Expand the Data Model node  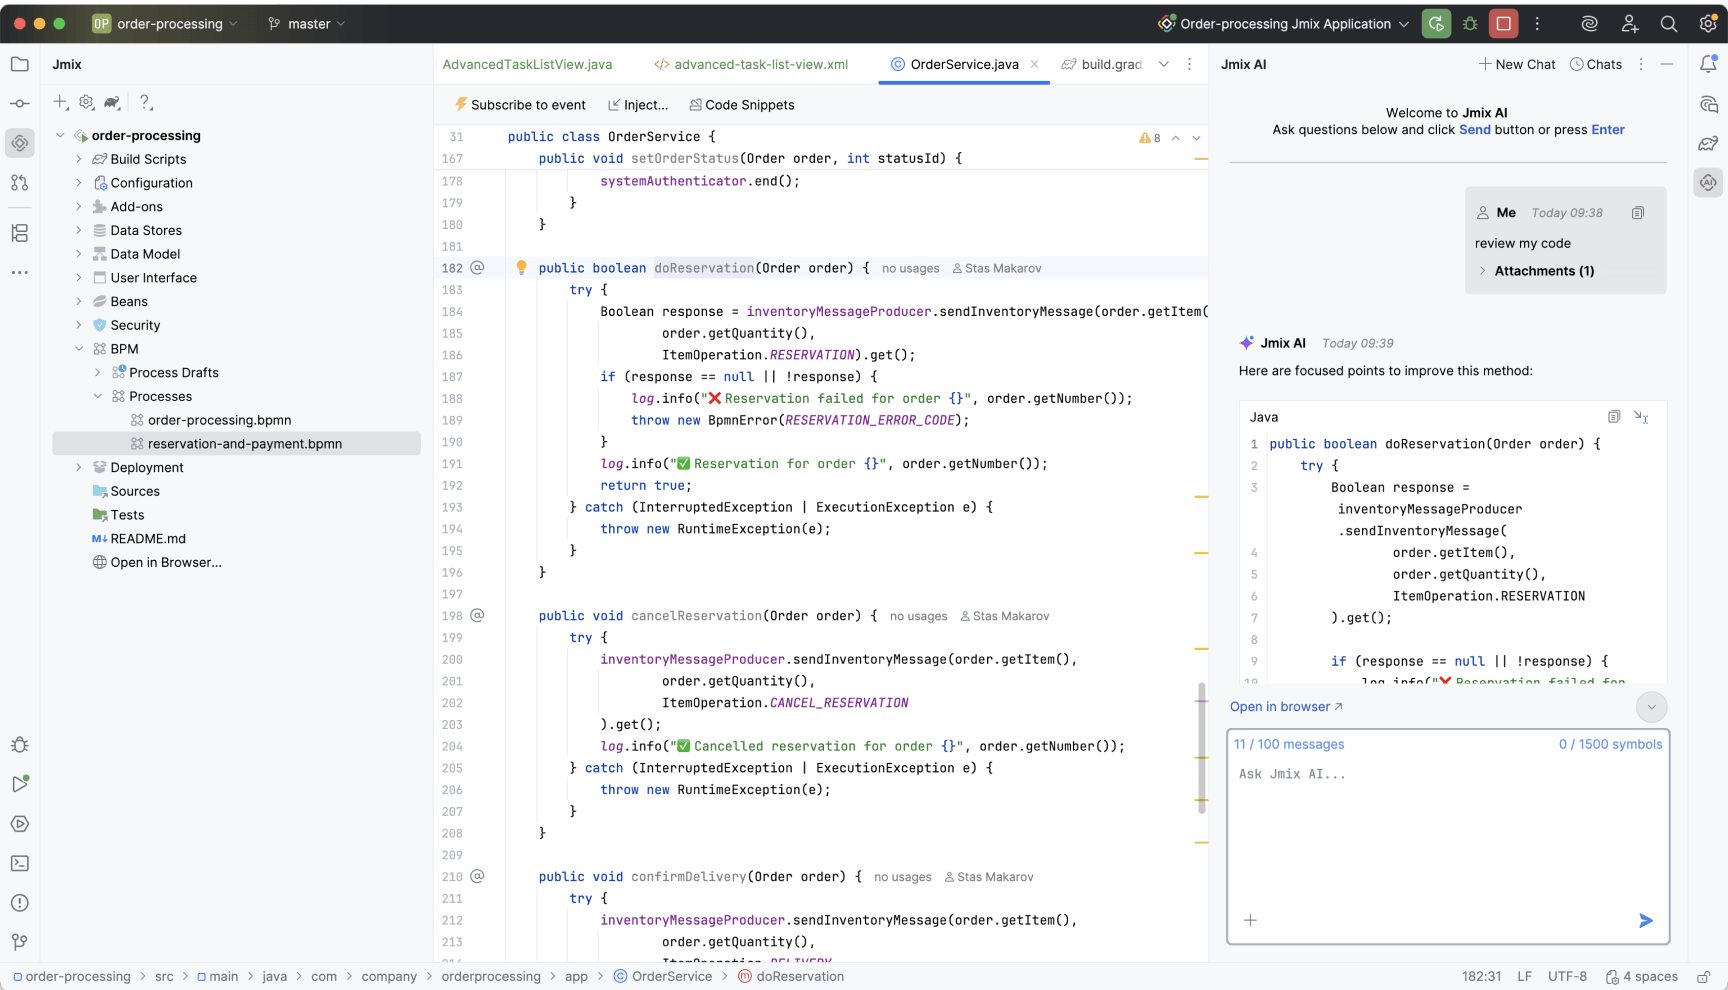point(79,254)
